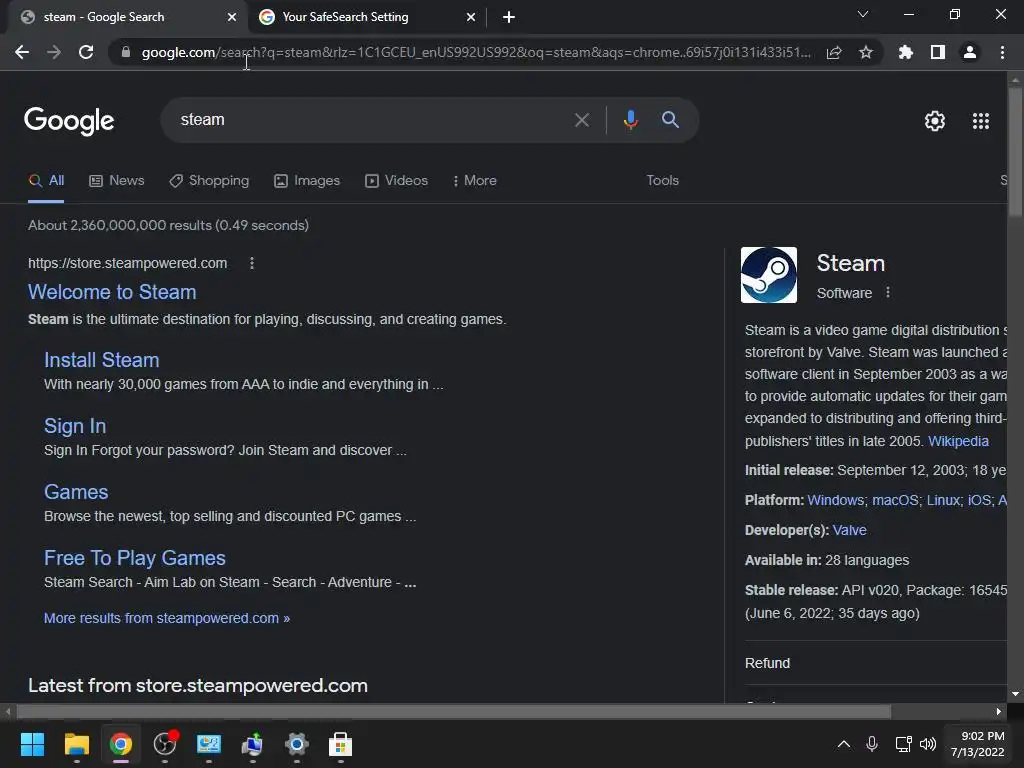Open macOS platform link

pos(895,500)
